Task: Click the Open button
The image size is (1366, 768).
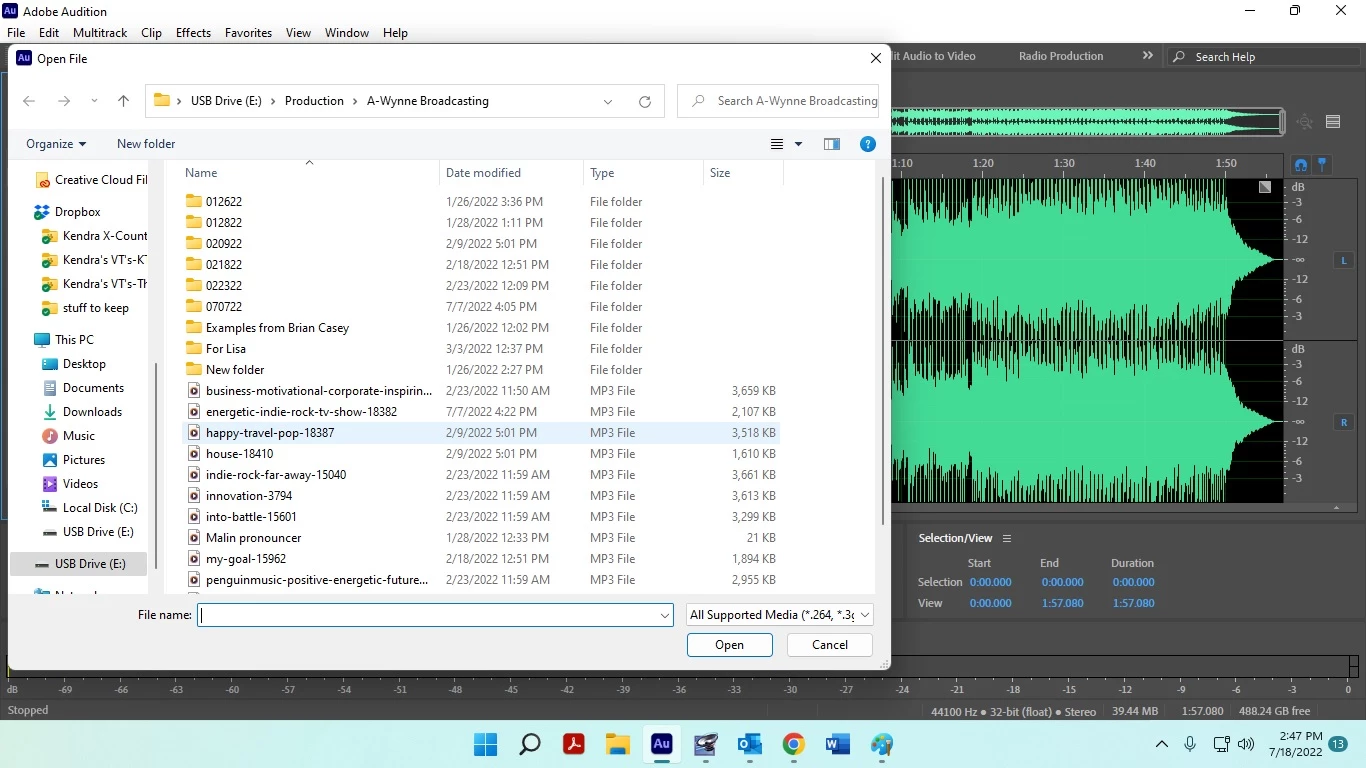Action: pos(730,645)
